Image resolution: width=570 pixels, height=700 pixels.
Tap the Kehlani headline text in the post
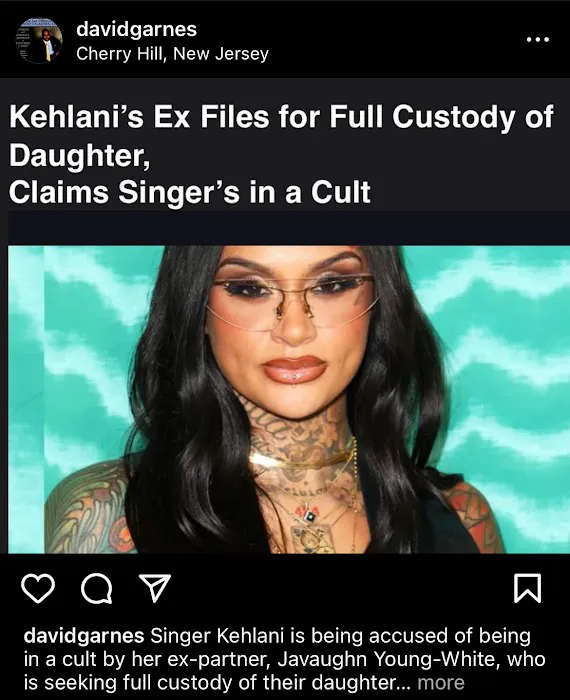tap(281, 154)
